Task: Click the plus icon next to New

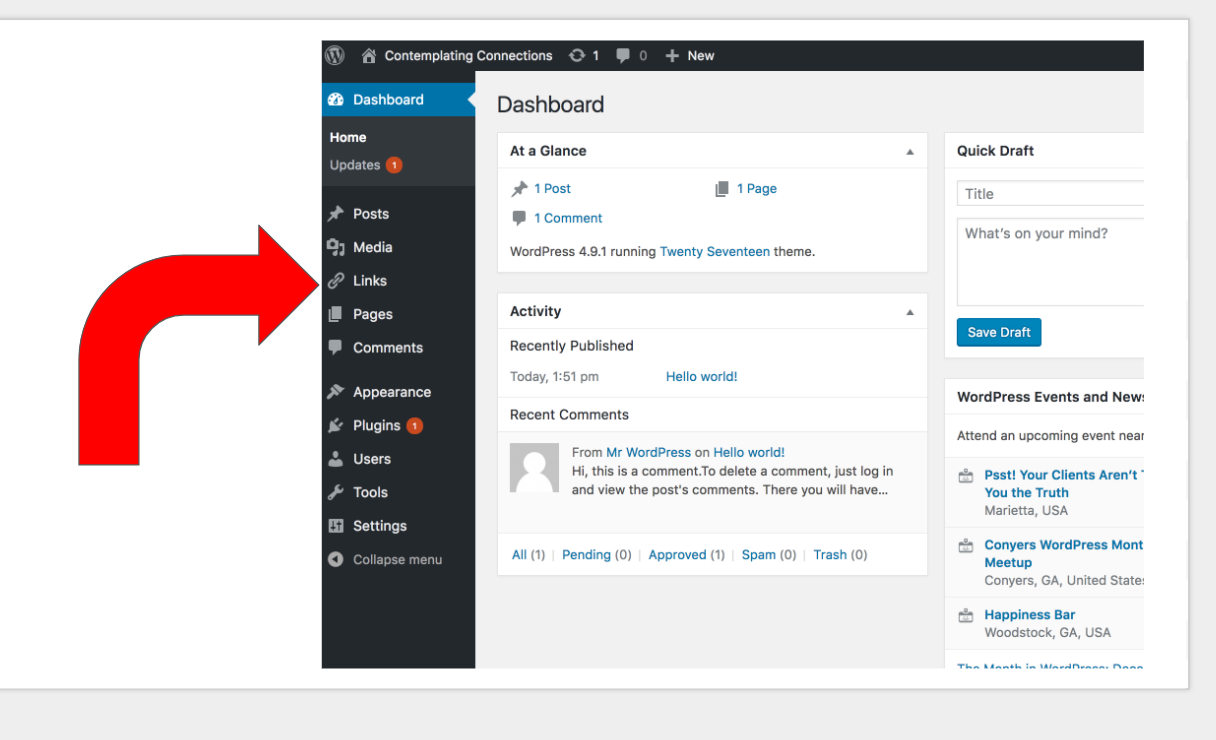Action: point(672,56)
